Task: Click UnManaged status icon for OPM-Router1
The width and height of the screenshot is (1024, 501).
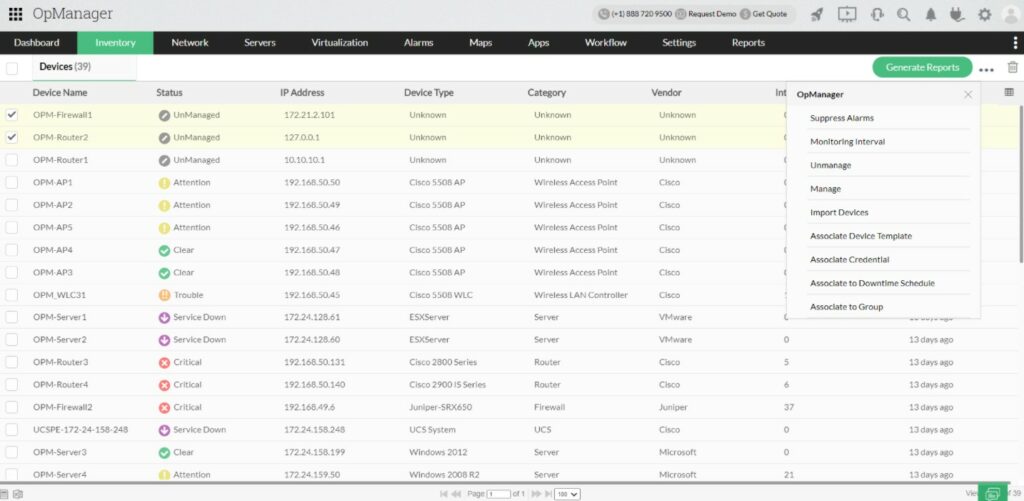Action: (165, 160)
